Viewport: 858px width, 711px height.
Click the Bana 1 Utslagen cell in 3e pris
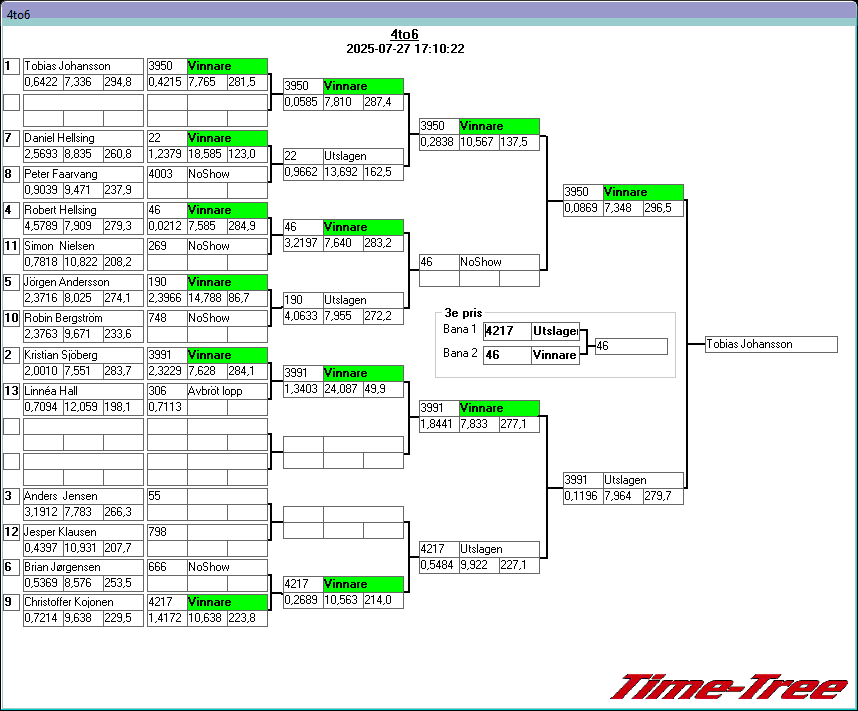[555, 331]
